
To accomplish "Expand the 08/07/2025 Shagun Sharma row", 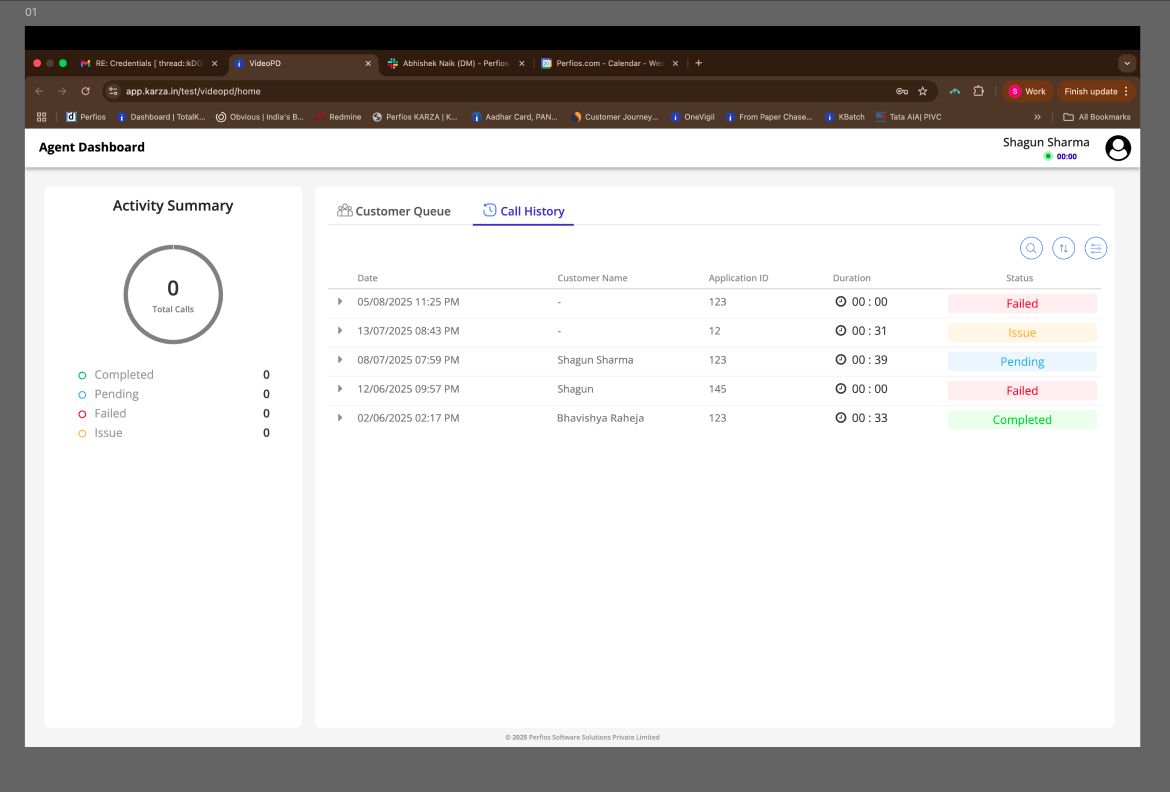I will pyautogui.click(x=339, y=359).
